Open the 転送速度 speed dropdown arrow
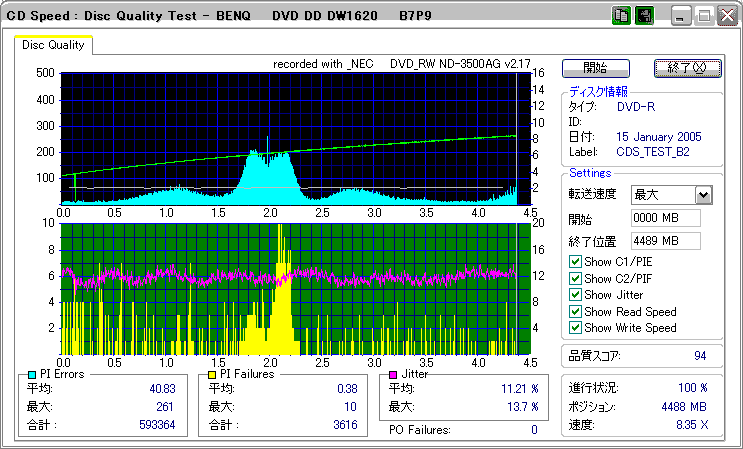This screenshot has width=743, height=449. click(703, 195)
